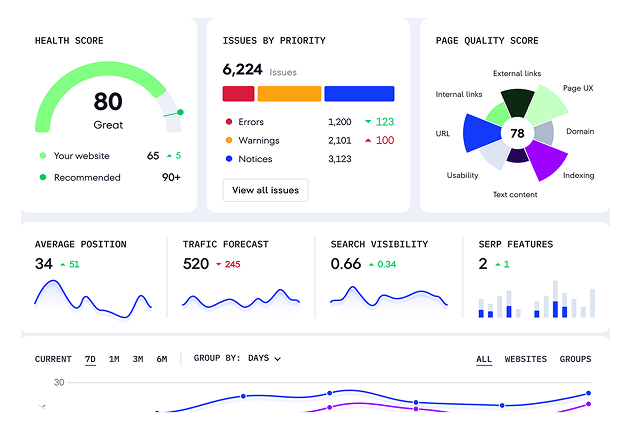Select the Groups filter tab
Viewport: 631px width, 430px height.
coord(575,359)
